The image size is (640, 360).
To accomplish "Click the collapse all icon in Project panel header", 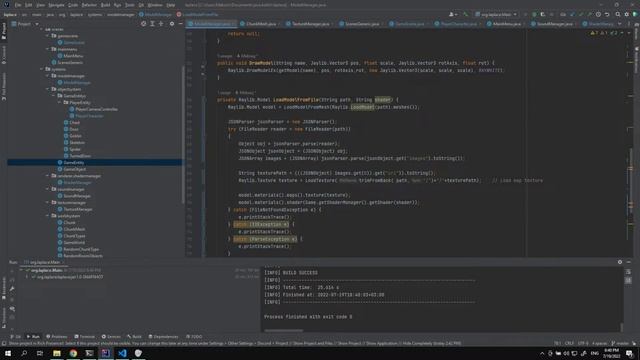I will coord(161,24).
